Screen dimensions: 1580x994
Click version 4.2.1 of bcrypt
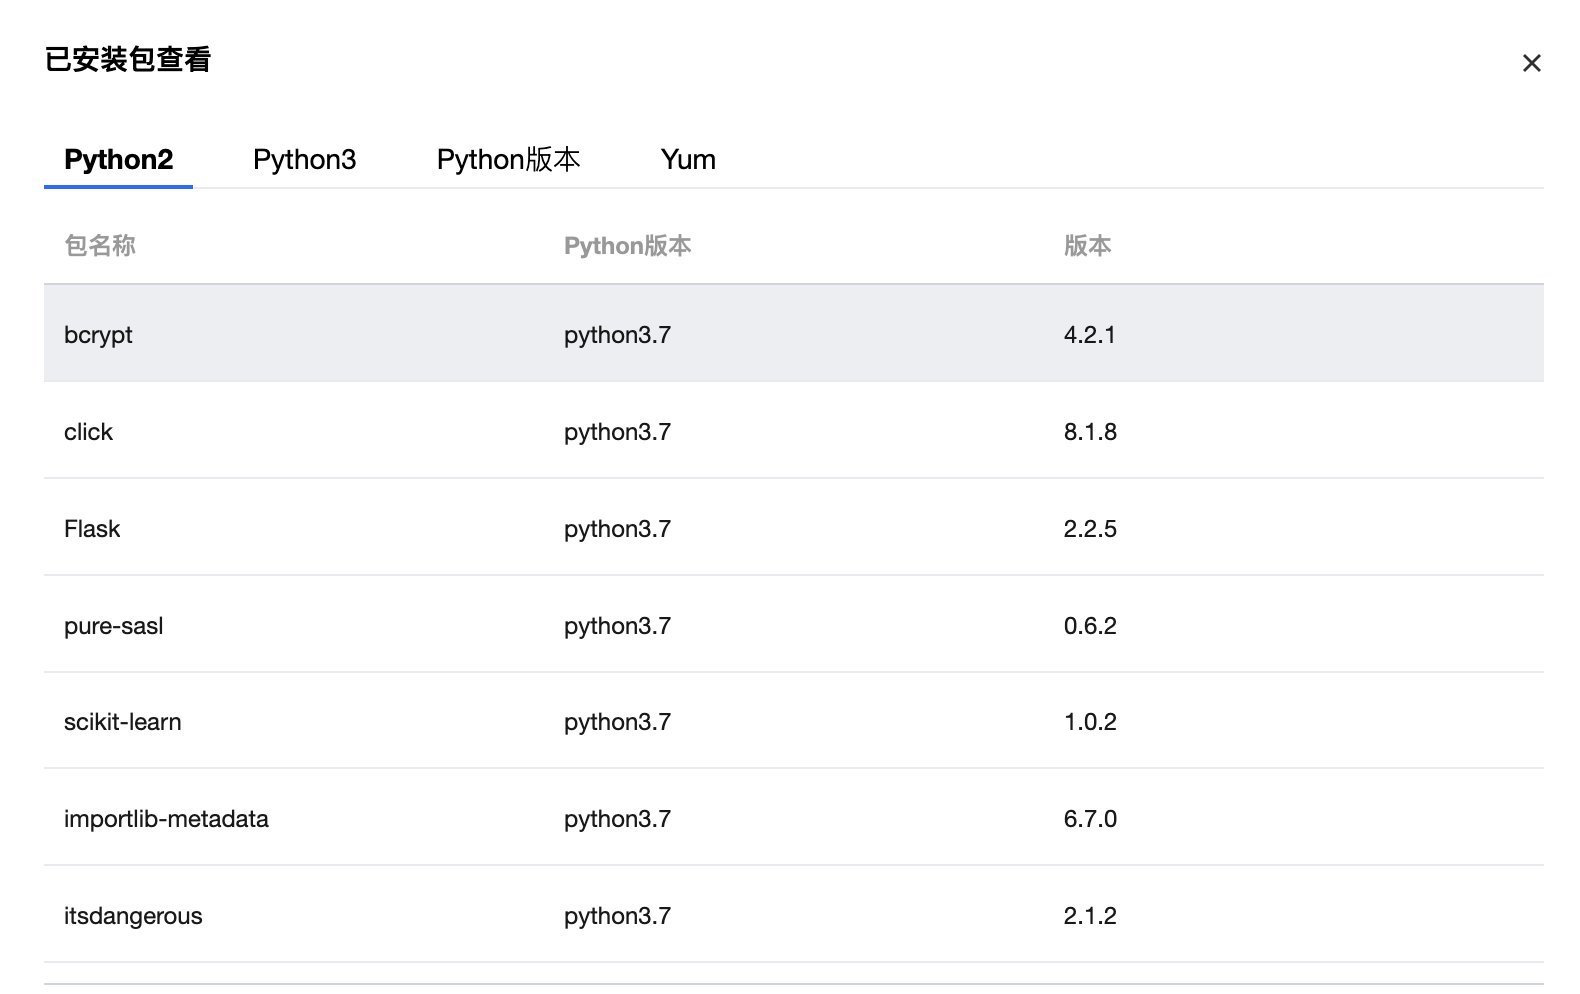tap(1089, 335)
